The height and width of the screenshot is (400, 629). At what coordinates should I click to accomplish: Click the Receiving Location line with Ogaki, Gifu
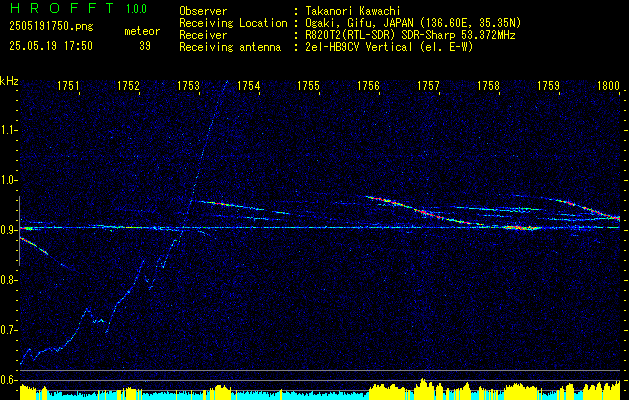tap(350, 23)
